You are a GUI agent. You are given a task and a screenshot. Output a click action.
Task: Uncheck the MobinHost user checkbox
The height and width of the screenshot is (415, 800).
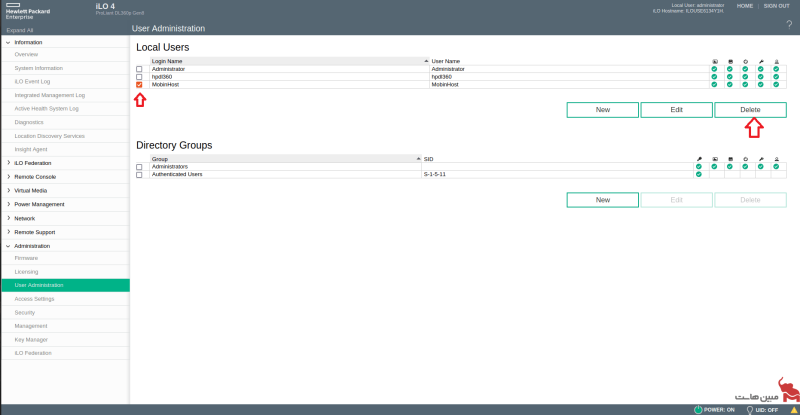[139, 85]
